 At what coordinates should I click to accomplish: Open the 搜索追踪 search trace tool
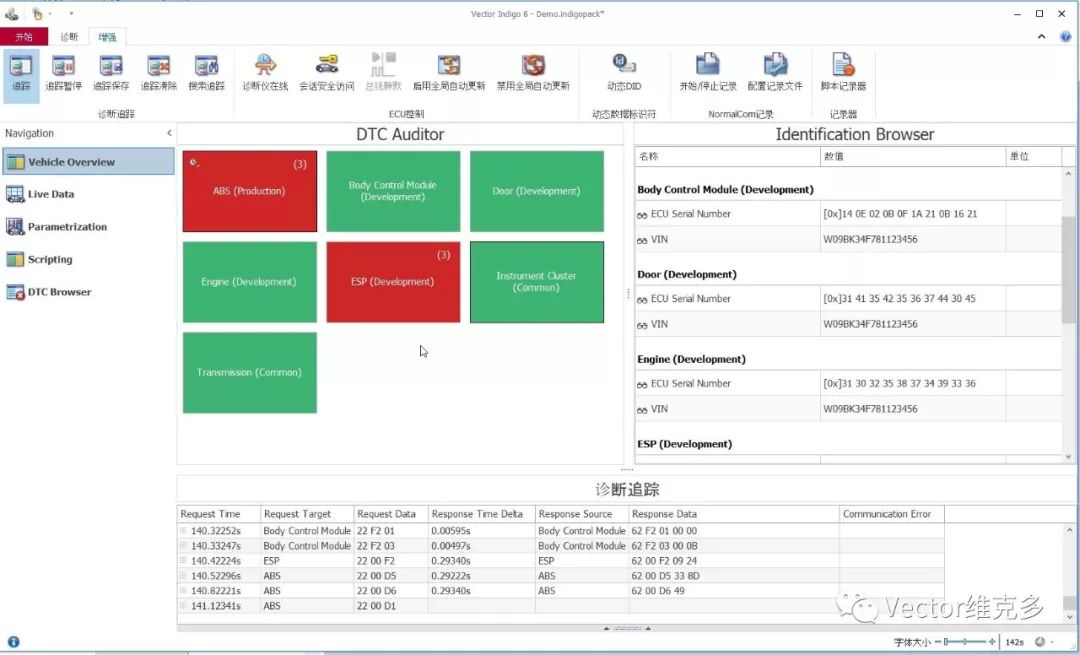[206, 74]
